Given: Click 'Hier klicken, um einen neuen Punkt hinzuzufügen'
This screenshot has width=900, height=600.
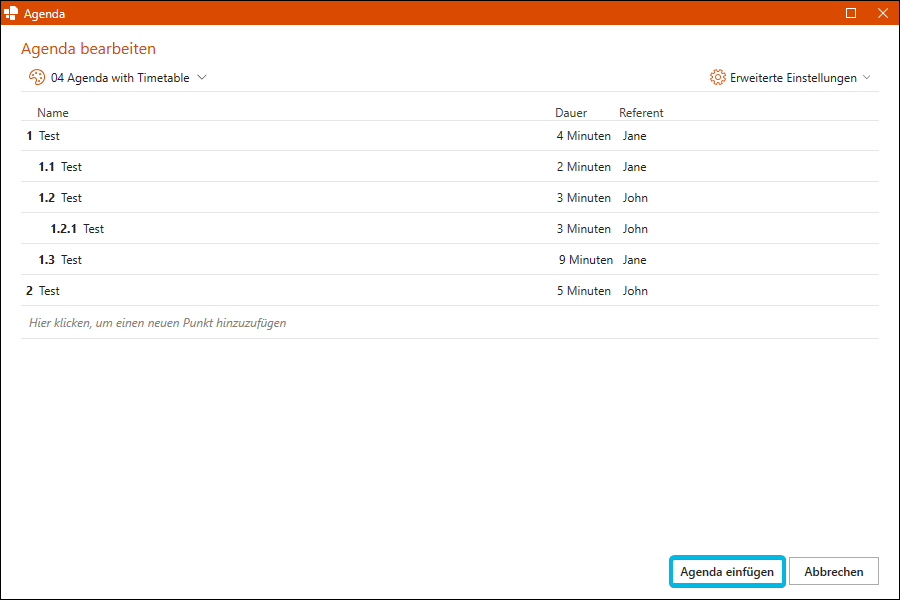Looking at the screenshot, I should (x=157, y=323).
